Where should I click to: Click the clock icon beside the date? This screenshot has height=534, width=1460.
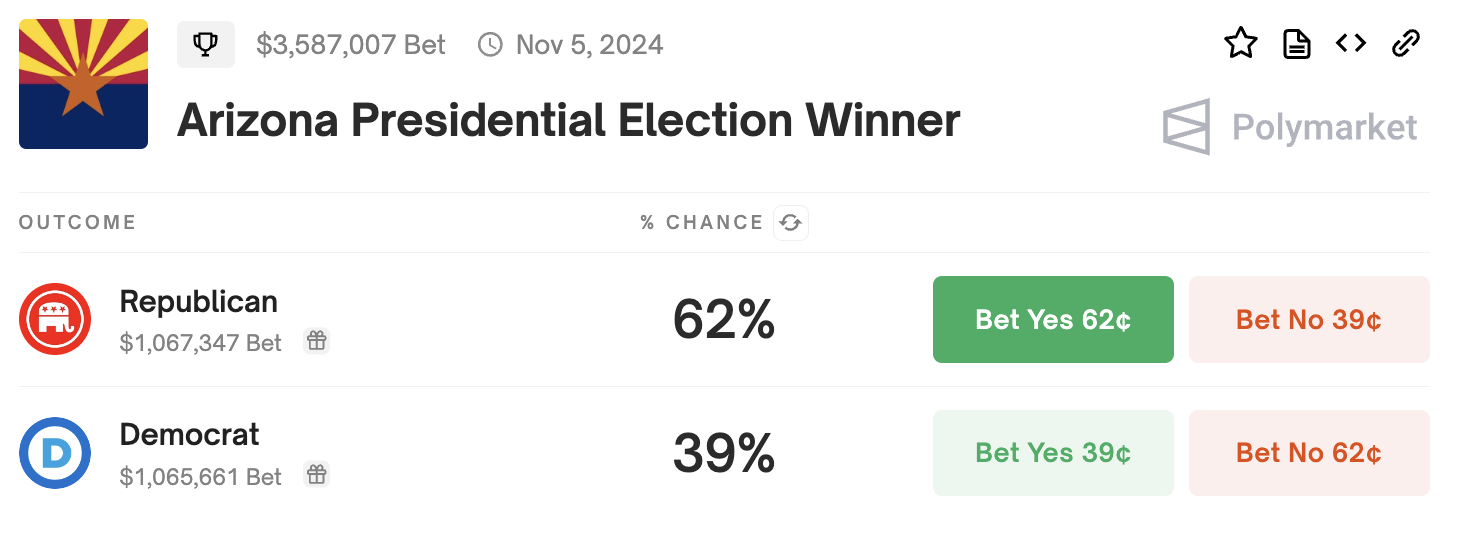coord(490,45)
